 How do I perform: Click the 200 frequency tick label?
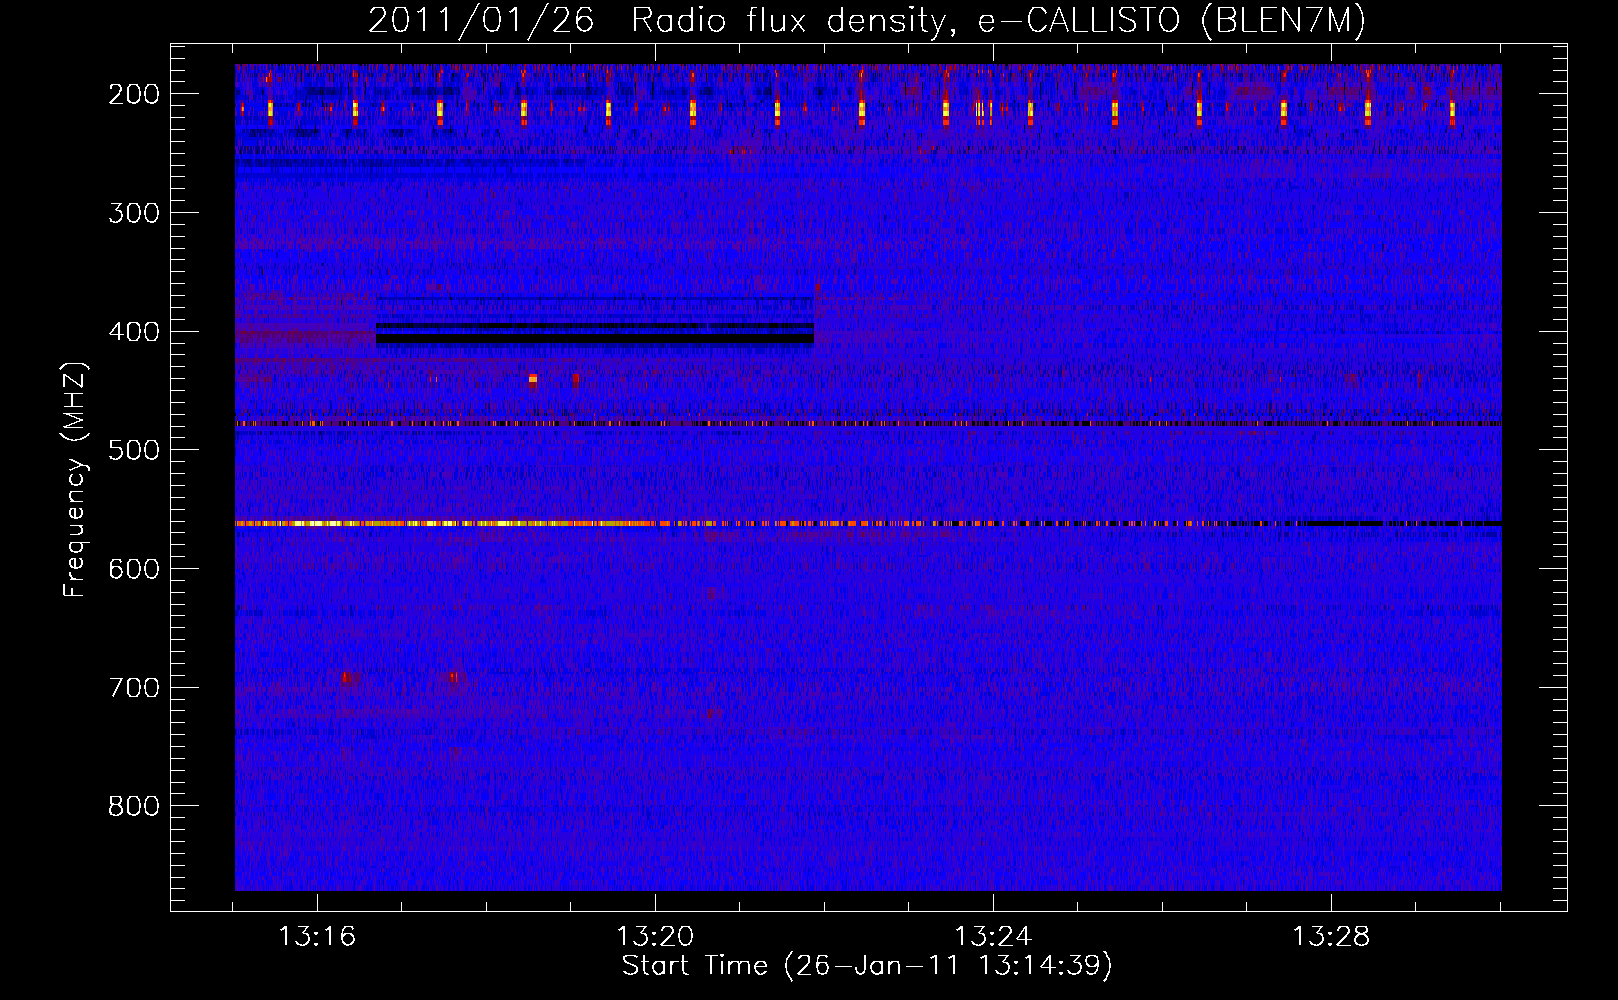(133, 94)
